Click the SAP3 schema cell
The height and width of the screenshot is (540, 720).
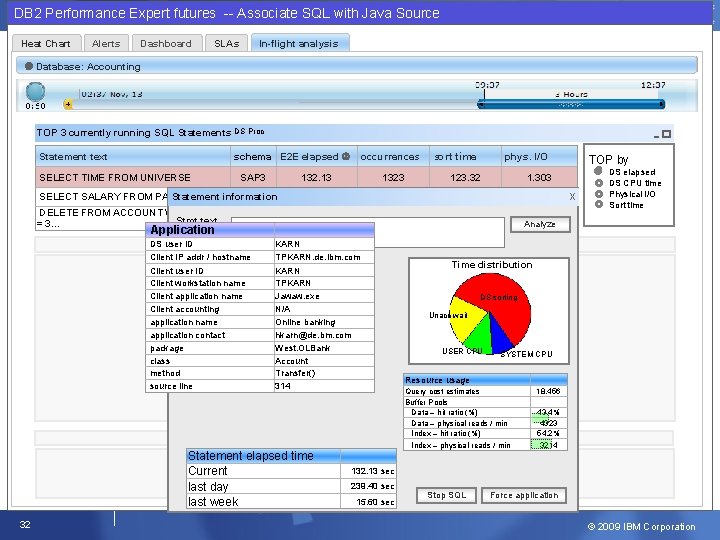point(253,177)
